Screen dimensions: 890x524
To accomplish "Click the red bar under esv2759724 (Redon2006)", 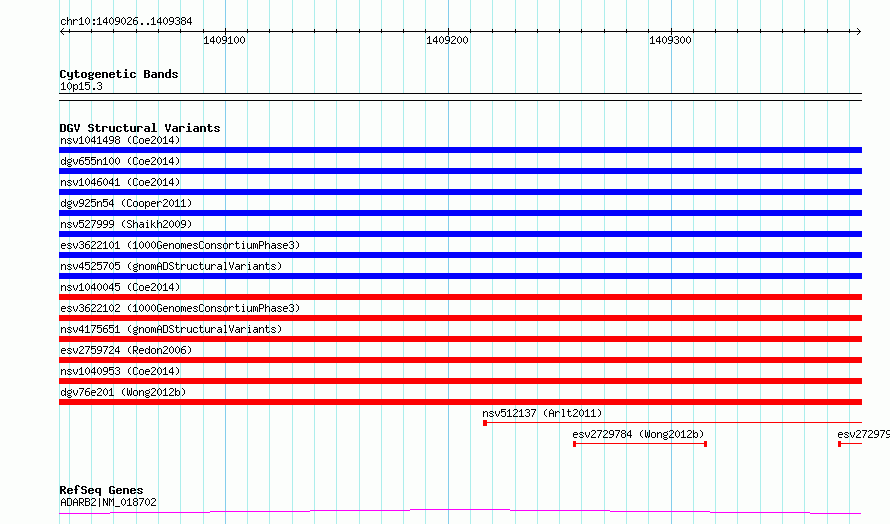I will 460,360.
